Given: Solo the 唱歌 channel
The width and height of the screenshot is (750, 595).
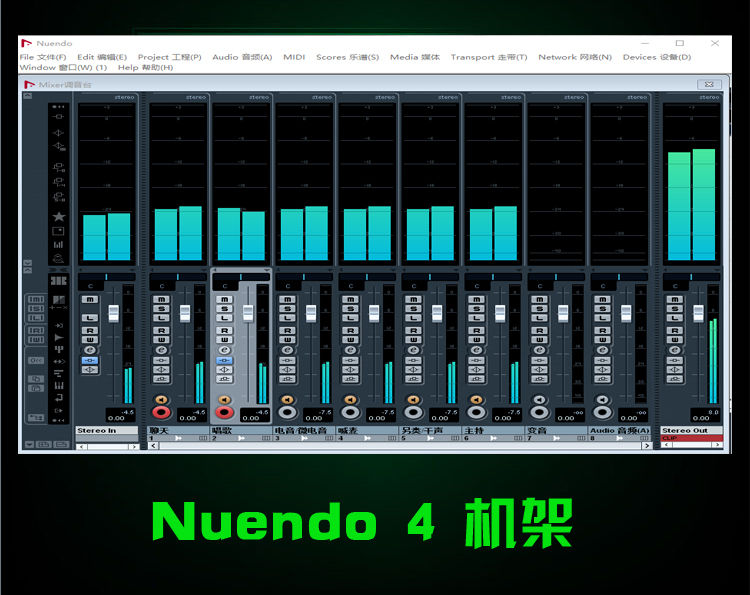Looking at the screenshot, I should 224,309.
